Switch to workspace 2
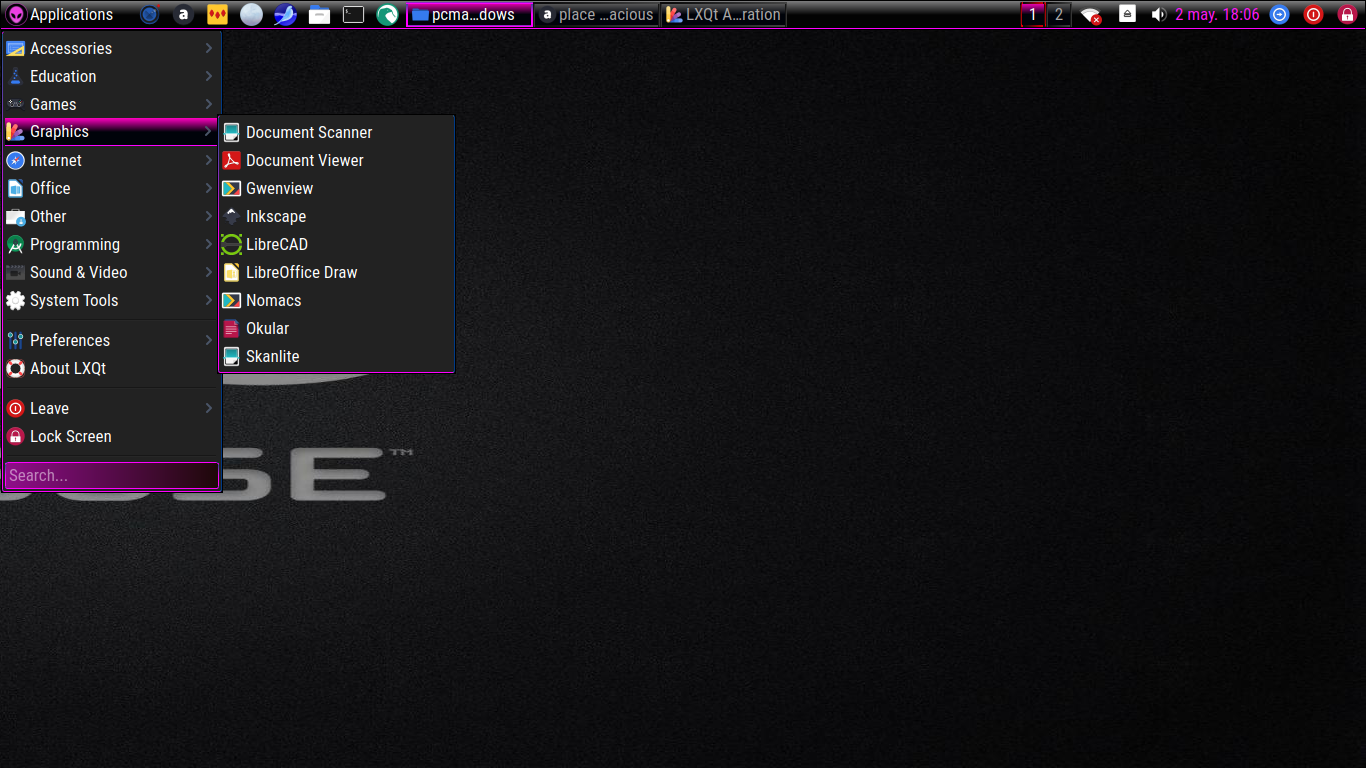 click(1059, 15)
